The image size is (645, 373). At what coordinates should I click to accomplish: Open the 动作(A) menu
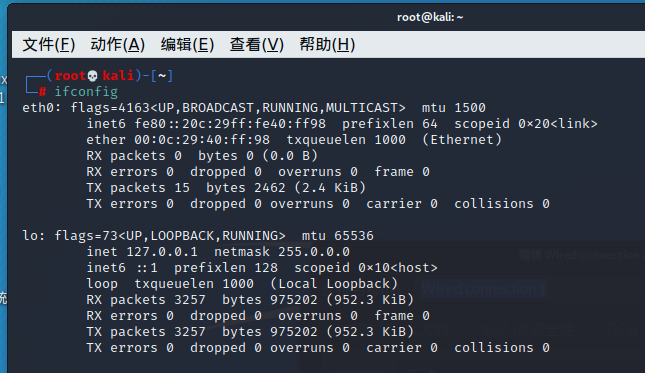[118, 44]
